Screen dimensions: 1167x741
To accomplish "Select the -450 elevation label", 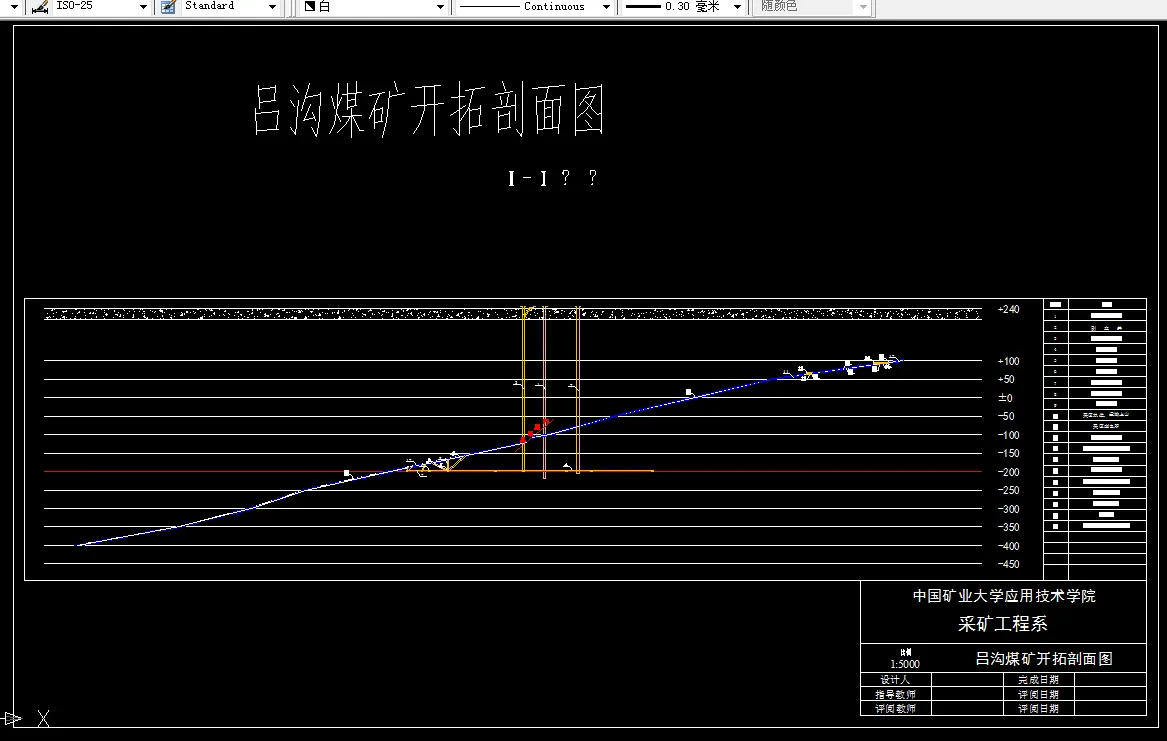I will [x=1008, y=564].
